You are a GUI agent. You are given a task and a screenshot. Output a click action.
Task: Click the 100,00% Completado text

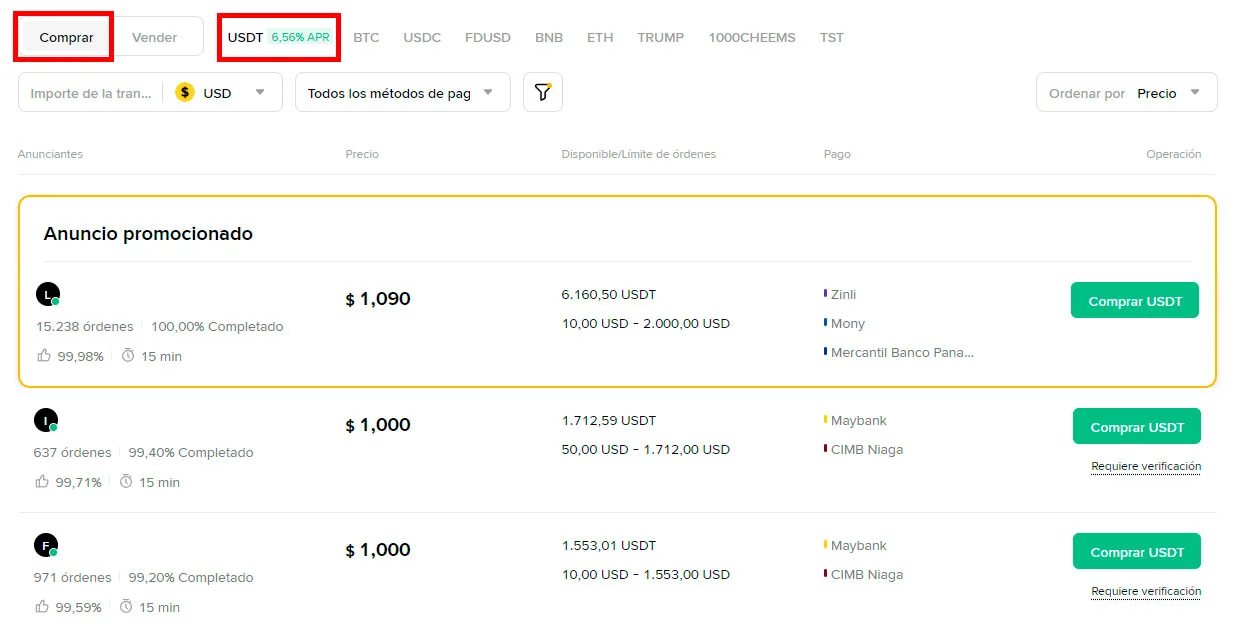tap(217, 326)
